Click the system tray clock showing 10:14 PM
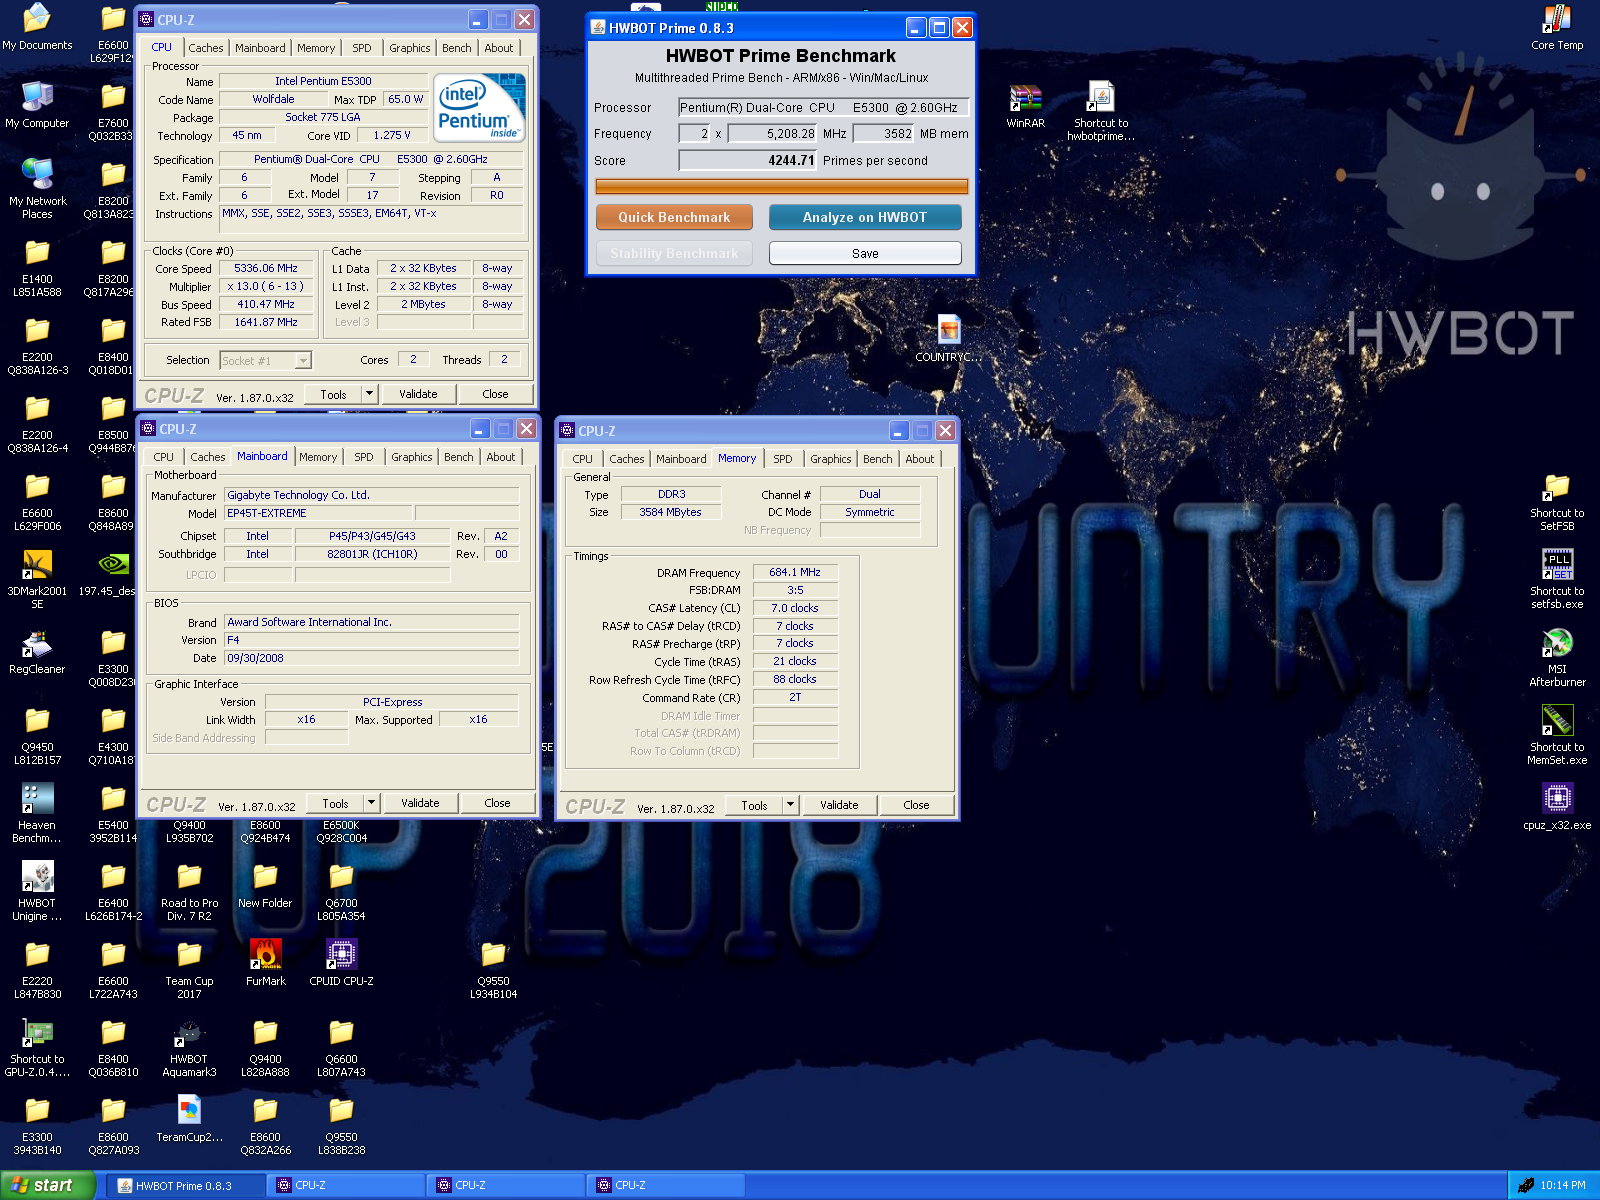The image size is (1600, 1200). [x=1563, y=1185]
